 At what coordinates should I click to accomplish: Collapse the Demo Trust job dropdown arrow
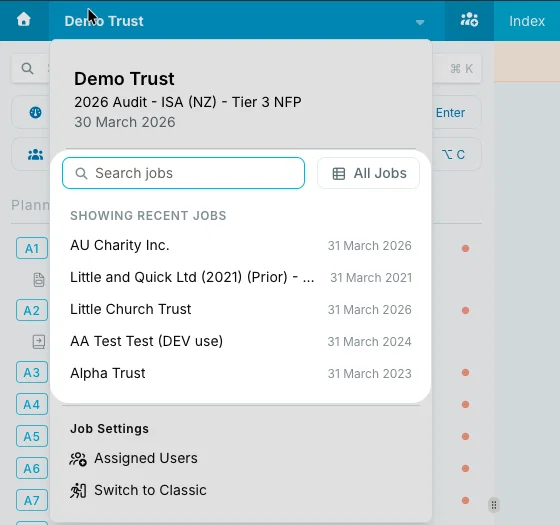coord(420,22)
